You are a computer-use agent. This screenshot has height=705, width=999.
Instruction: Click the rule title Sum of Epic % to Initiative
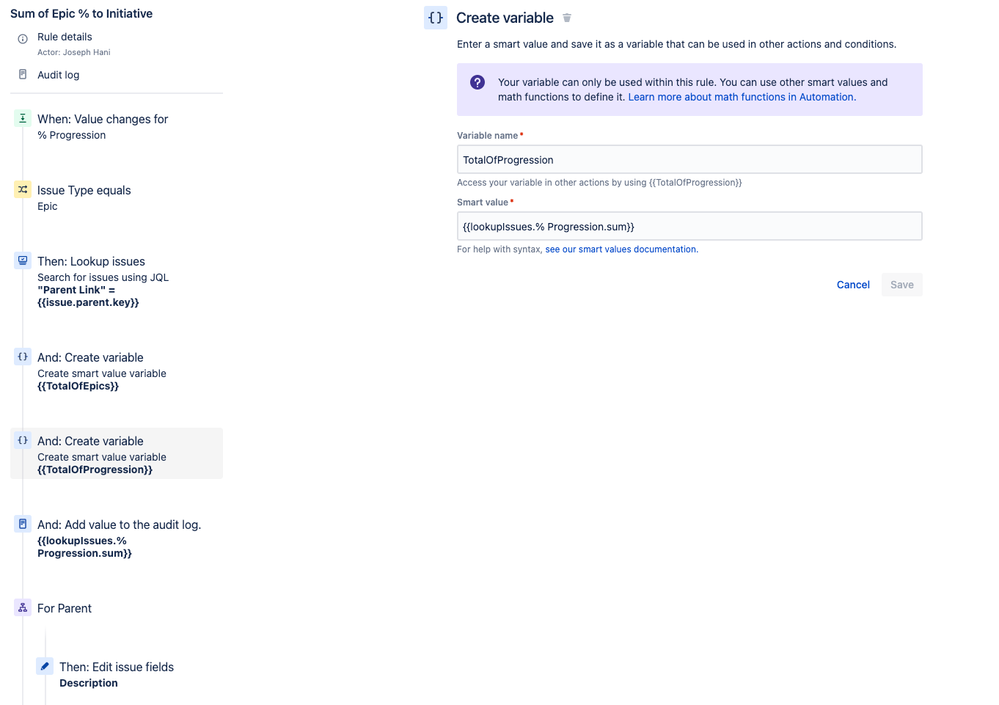click(81, 13)
